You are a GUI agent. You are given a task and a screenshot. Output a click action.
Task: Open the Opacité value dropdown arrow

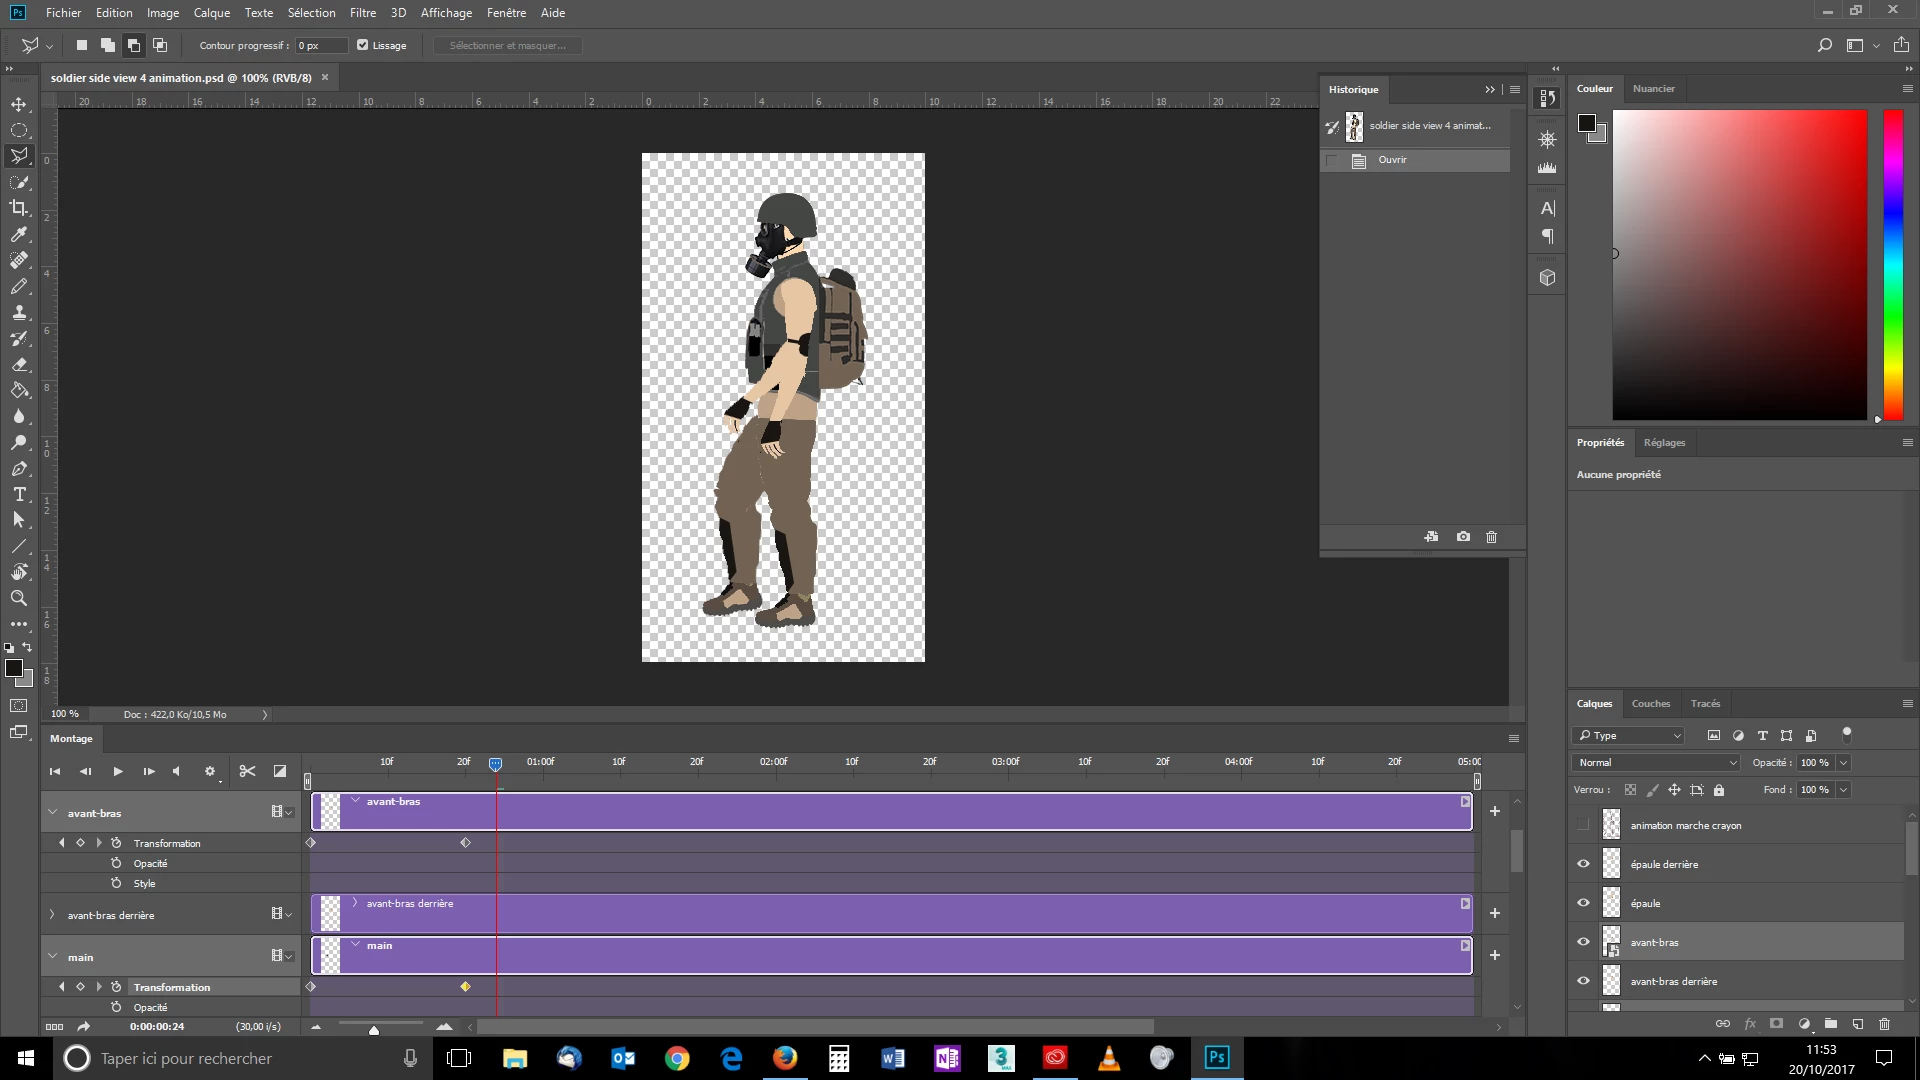pos(1843,763)
